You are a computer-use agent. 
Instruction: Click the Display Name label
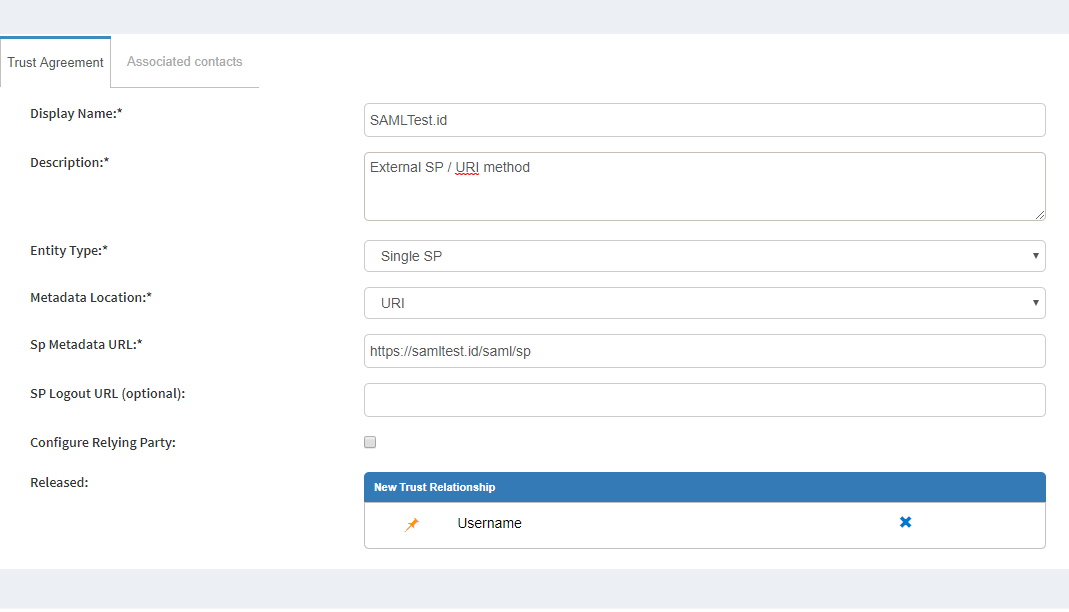pos(76,113)
